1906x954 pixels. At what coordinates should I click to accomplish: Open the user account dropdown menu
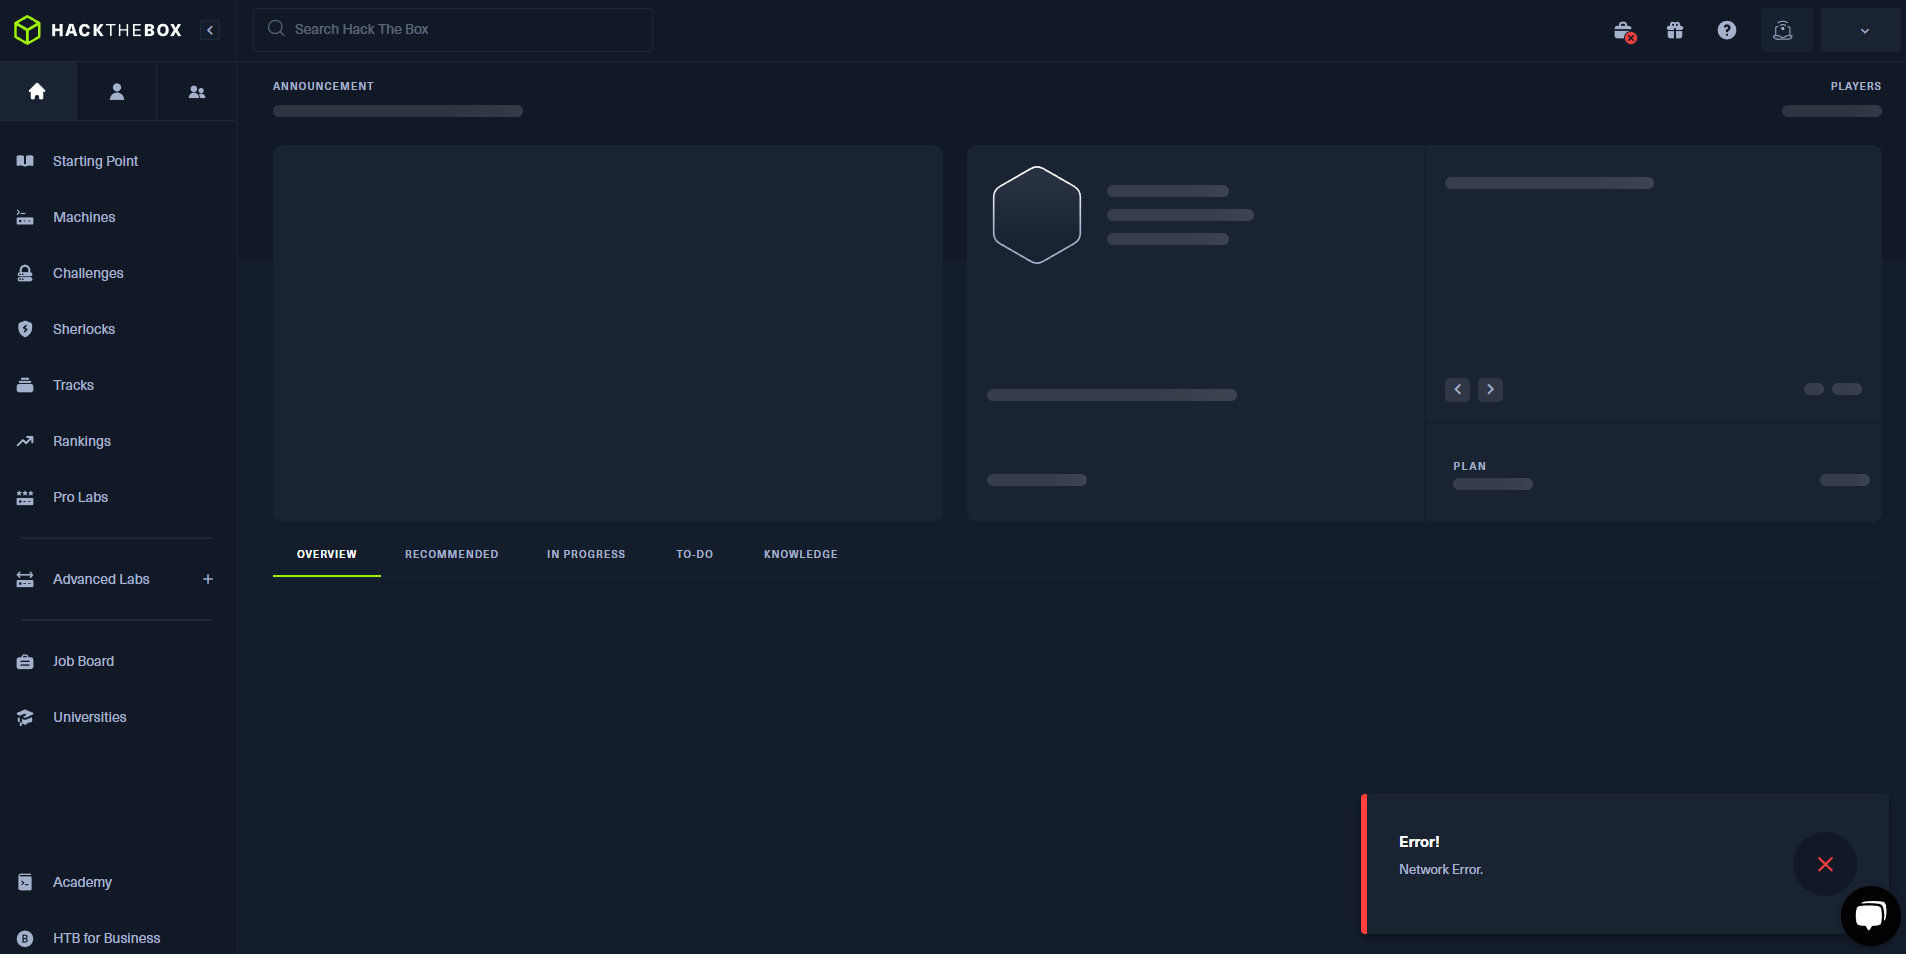(1863, 30)
